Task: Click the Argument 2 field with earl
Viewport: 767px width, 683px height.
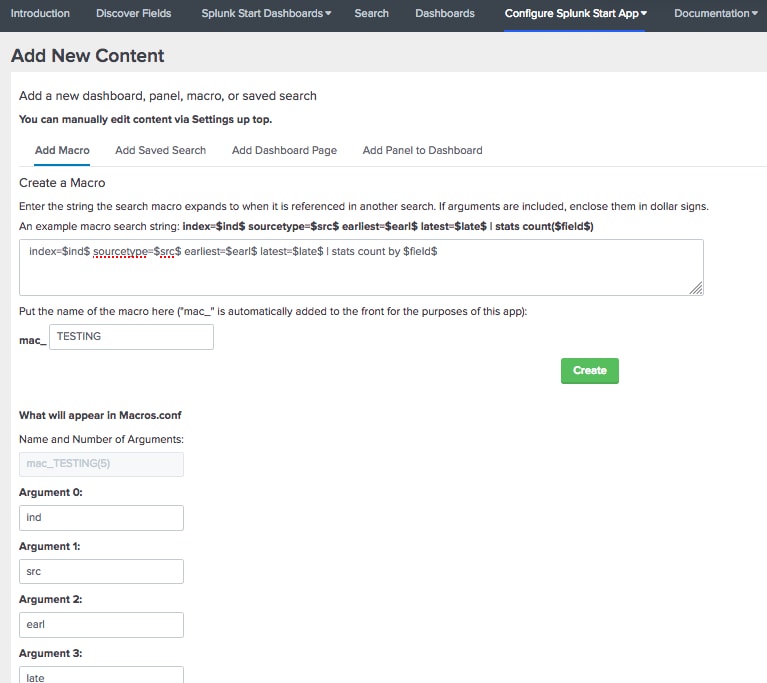Action: [101, 625]
